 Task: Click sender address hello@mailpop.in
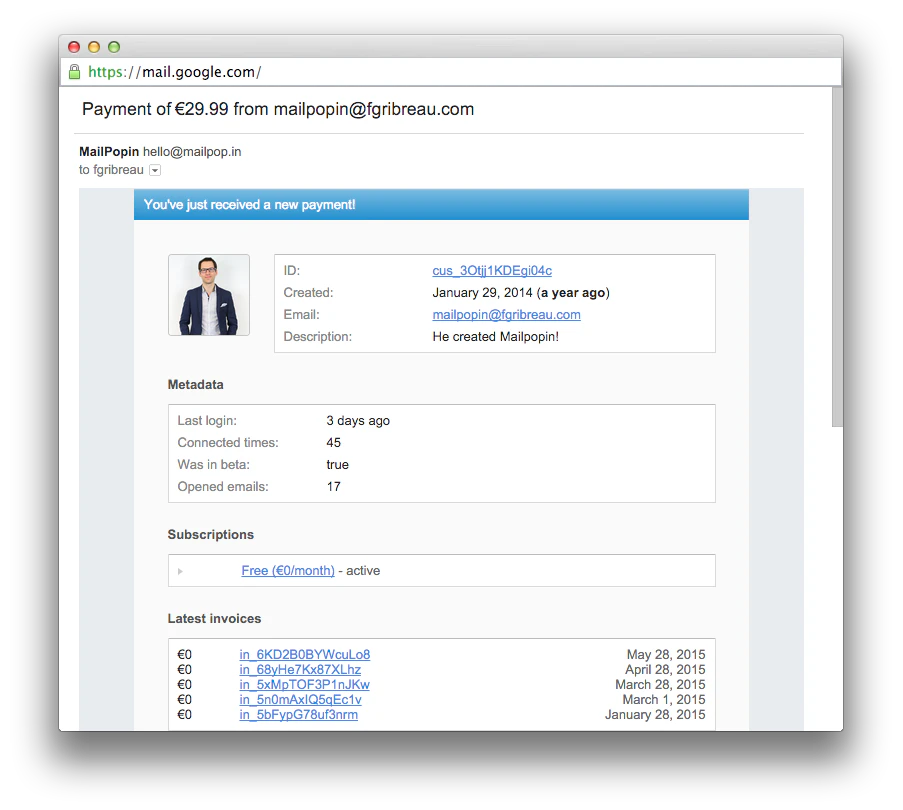(192, 152)
